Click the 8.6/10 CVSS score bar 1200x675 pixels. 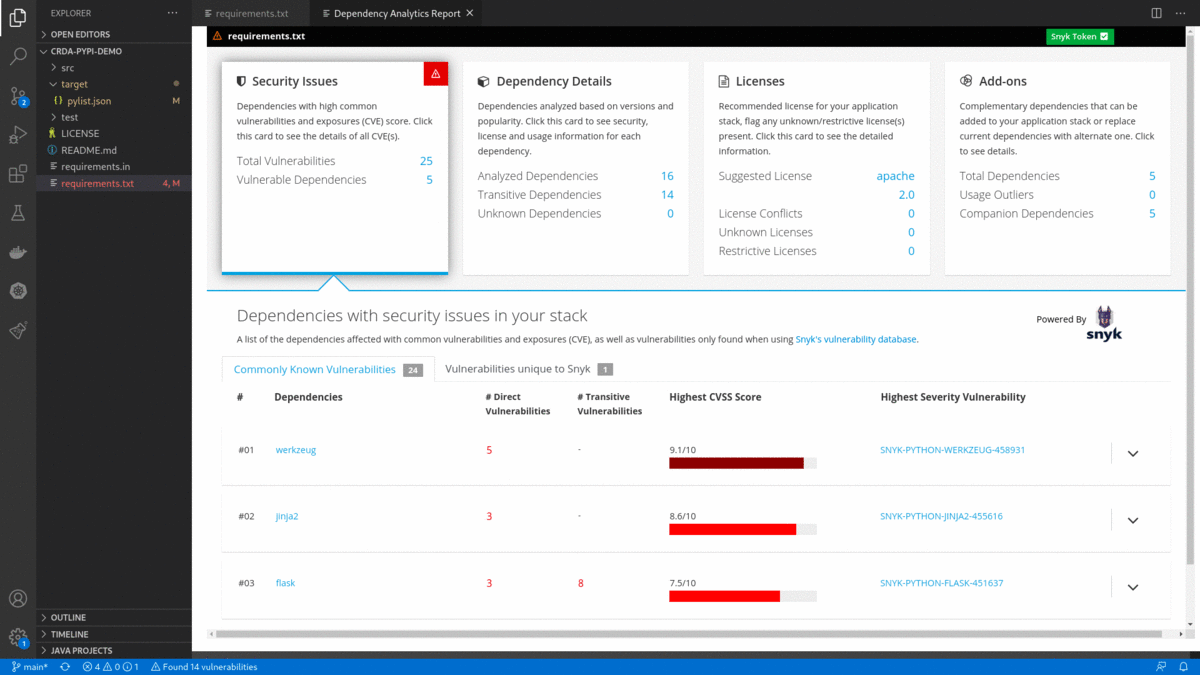point(743,529)
